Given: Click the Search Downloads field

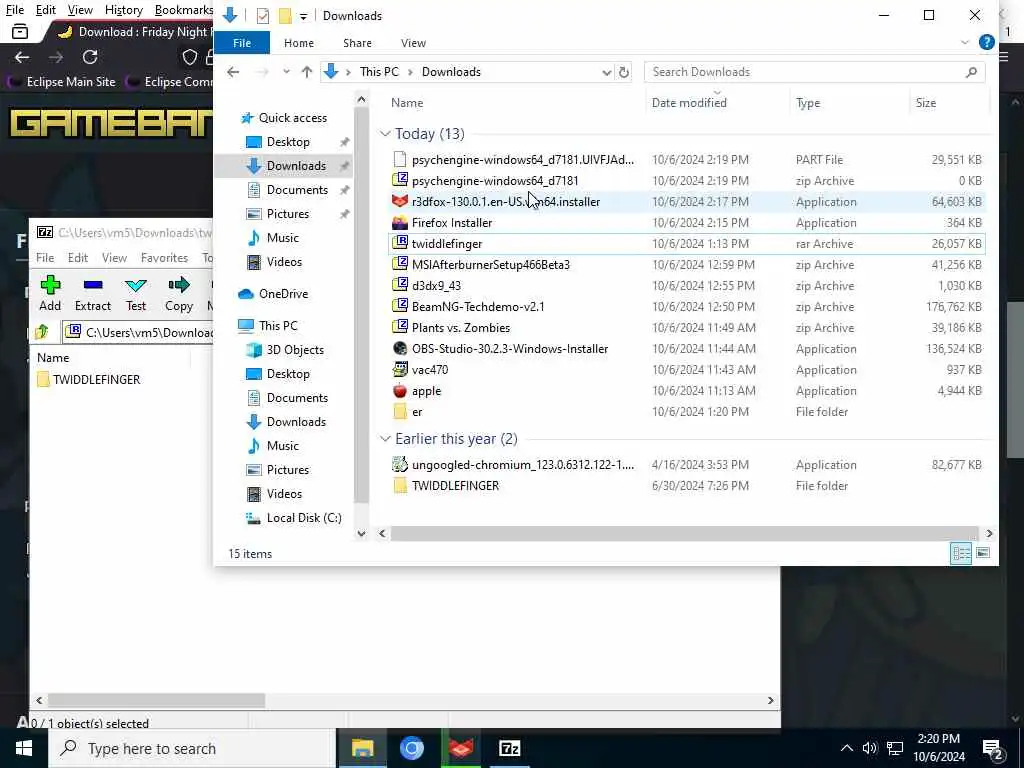Looking at the screenshot, I should [814, 72].
